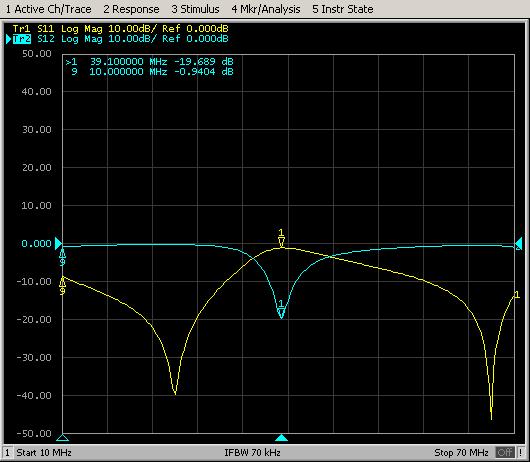Click marker 1 readout 39.100000 MHz

coord(128,62)
